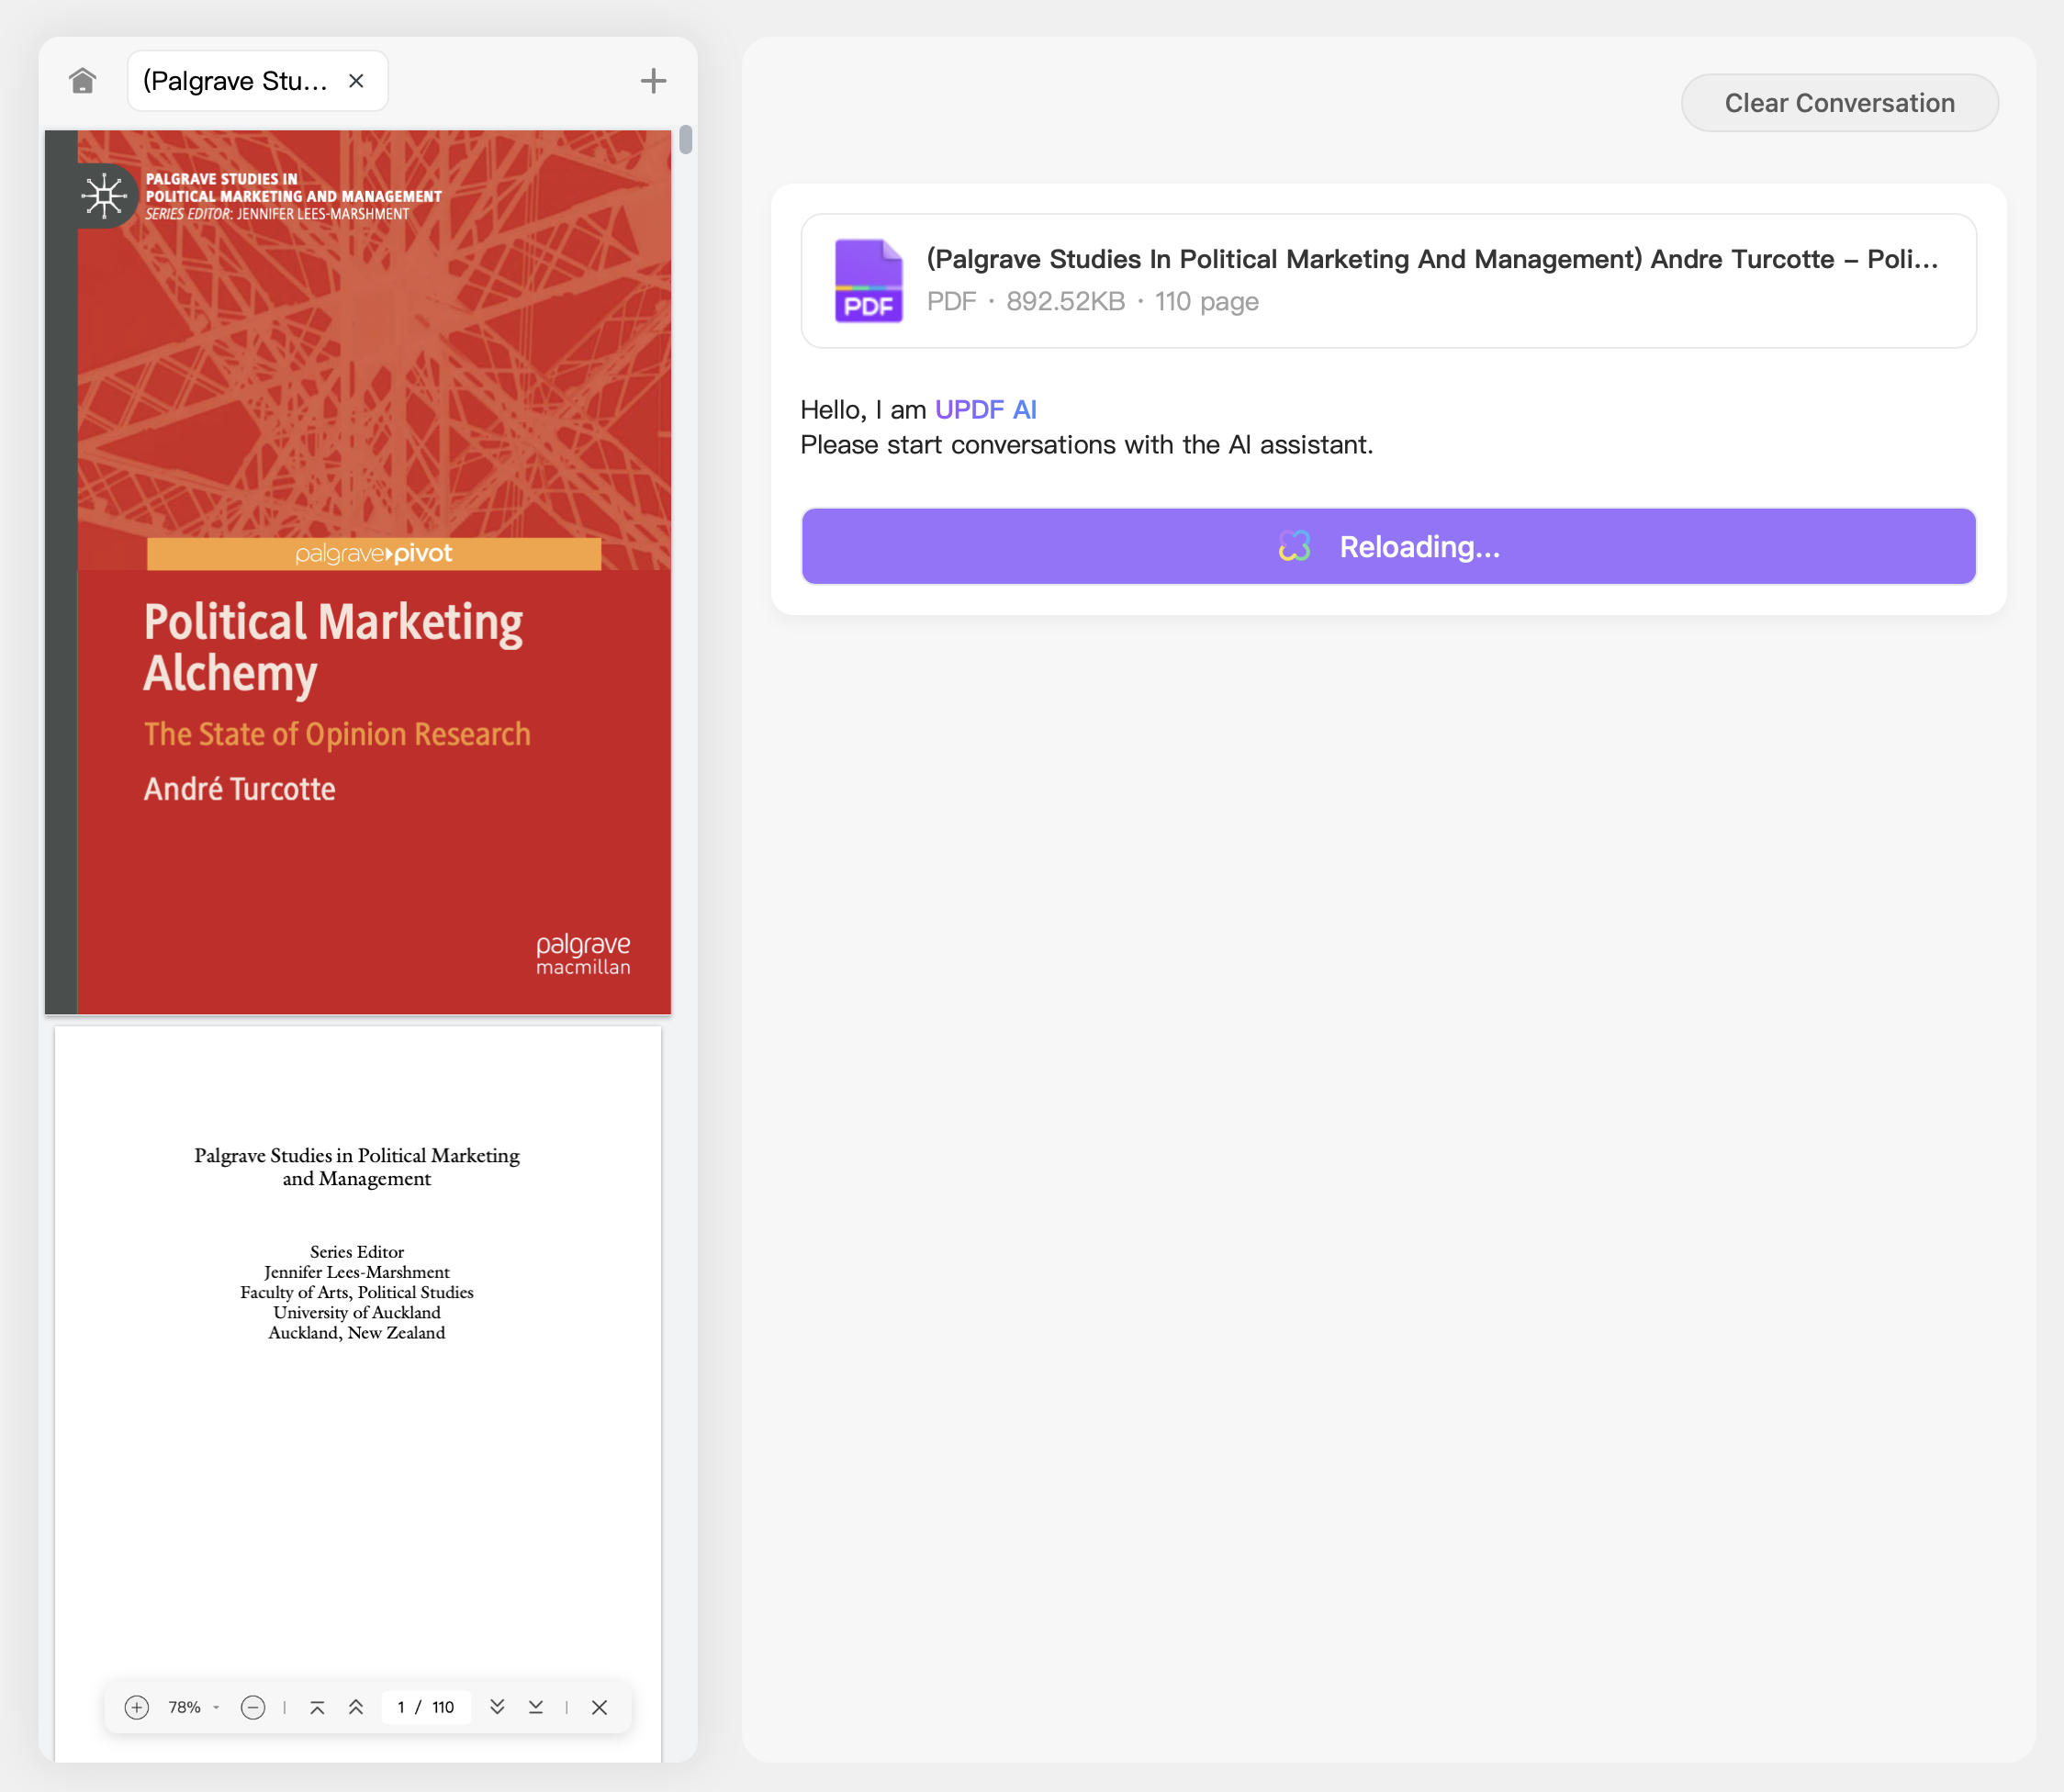Click the close tab icon on PDF tab
This screenshot has width=2064, height=1792.
point(358,81)
